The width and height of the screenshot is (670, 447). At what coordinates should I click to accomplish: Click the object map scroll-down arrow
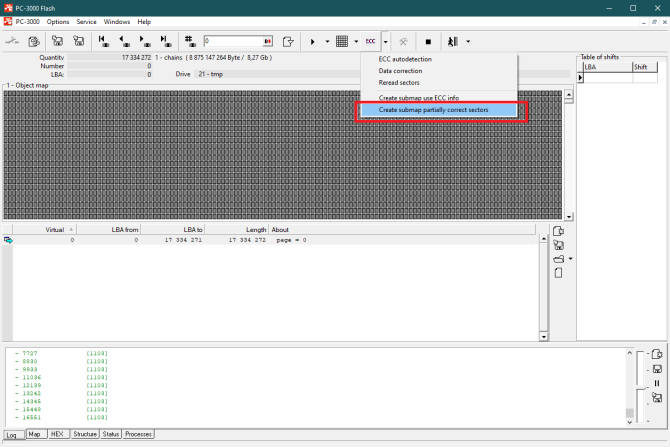(569, 217)
